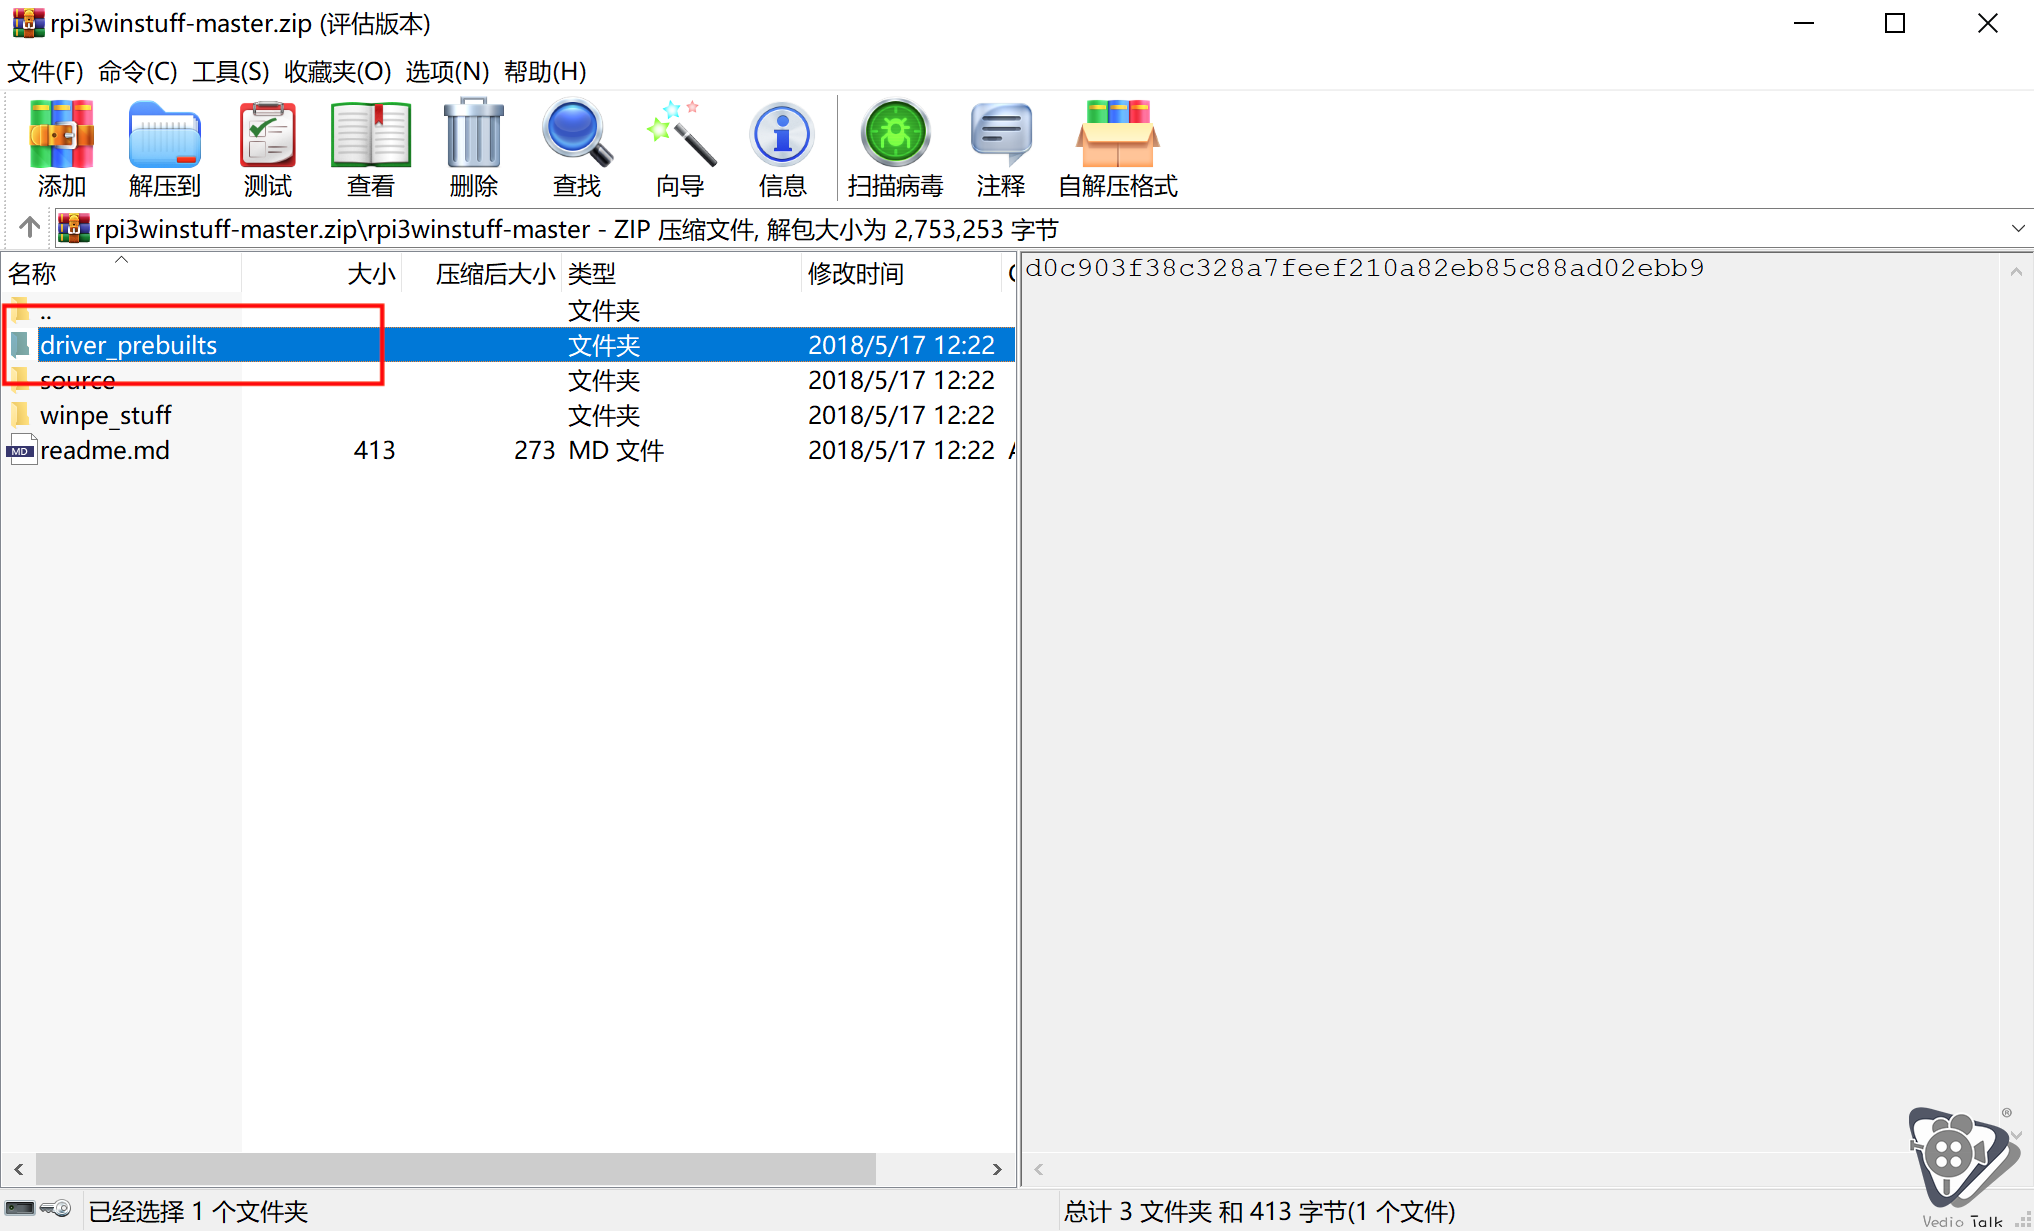Maximize the WinRAR window
This screenshot has height=1231, width=2034.
click(x=1894, y=23)
